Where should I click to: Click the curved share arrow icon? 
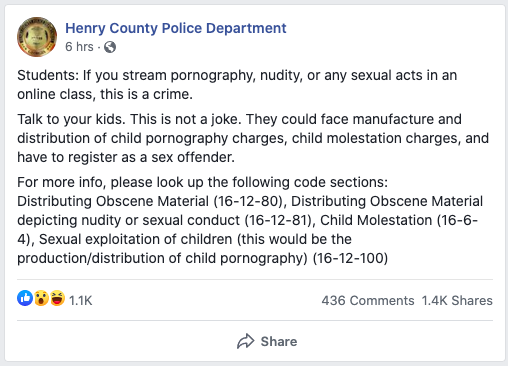(x=246, y=341)
